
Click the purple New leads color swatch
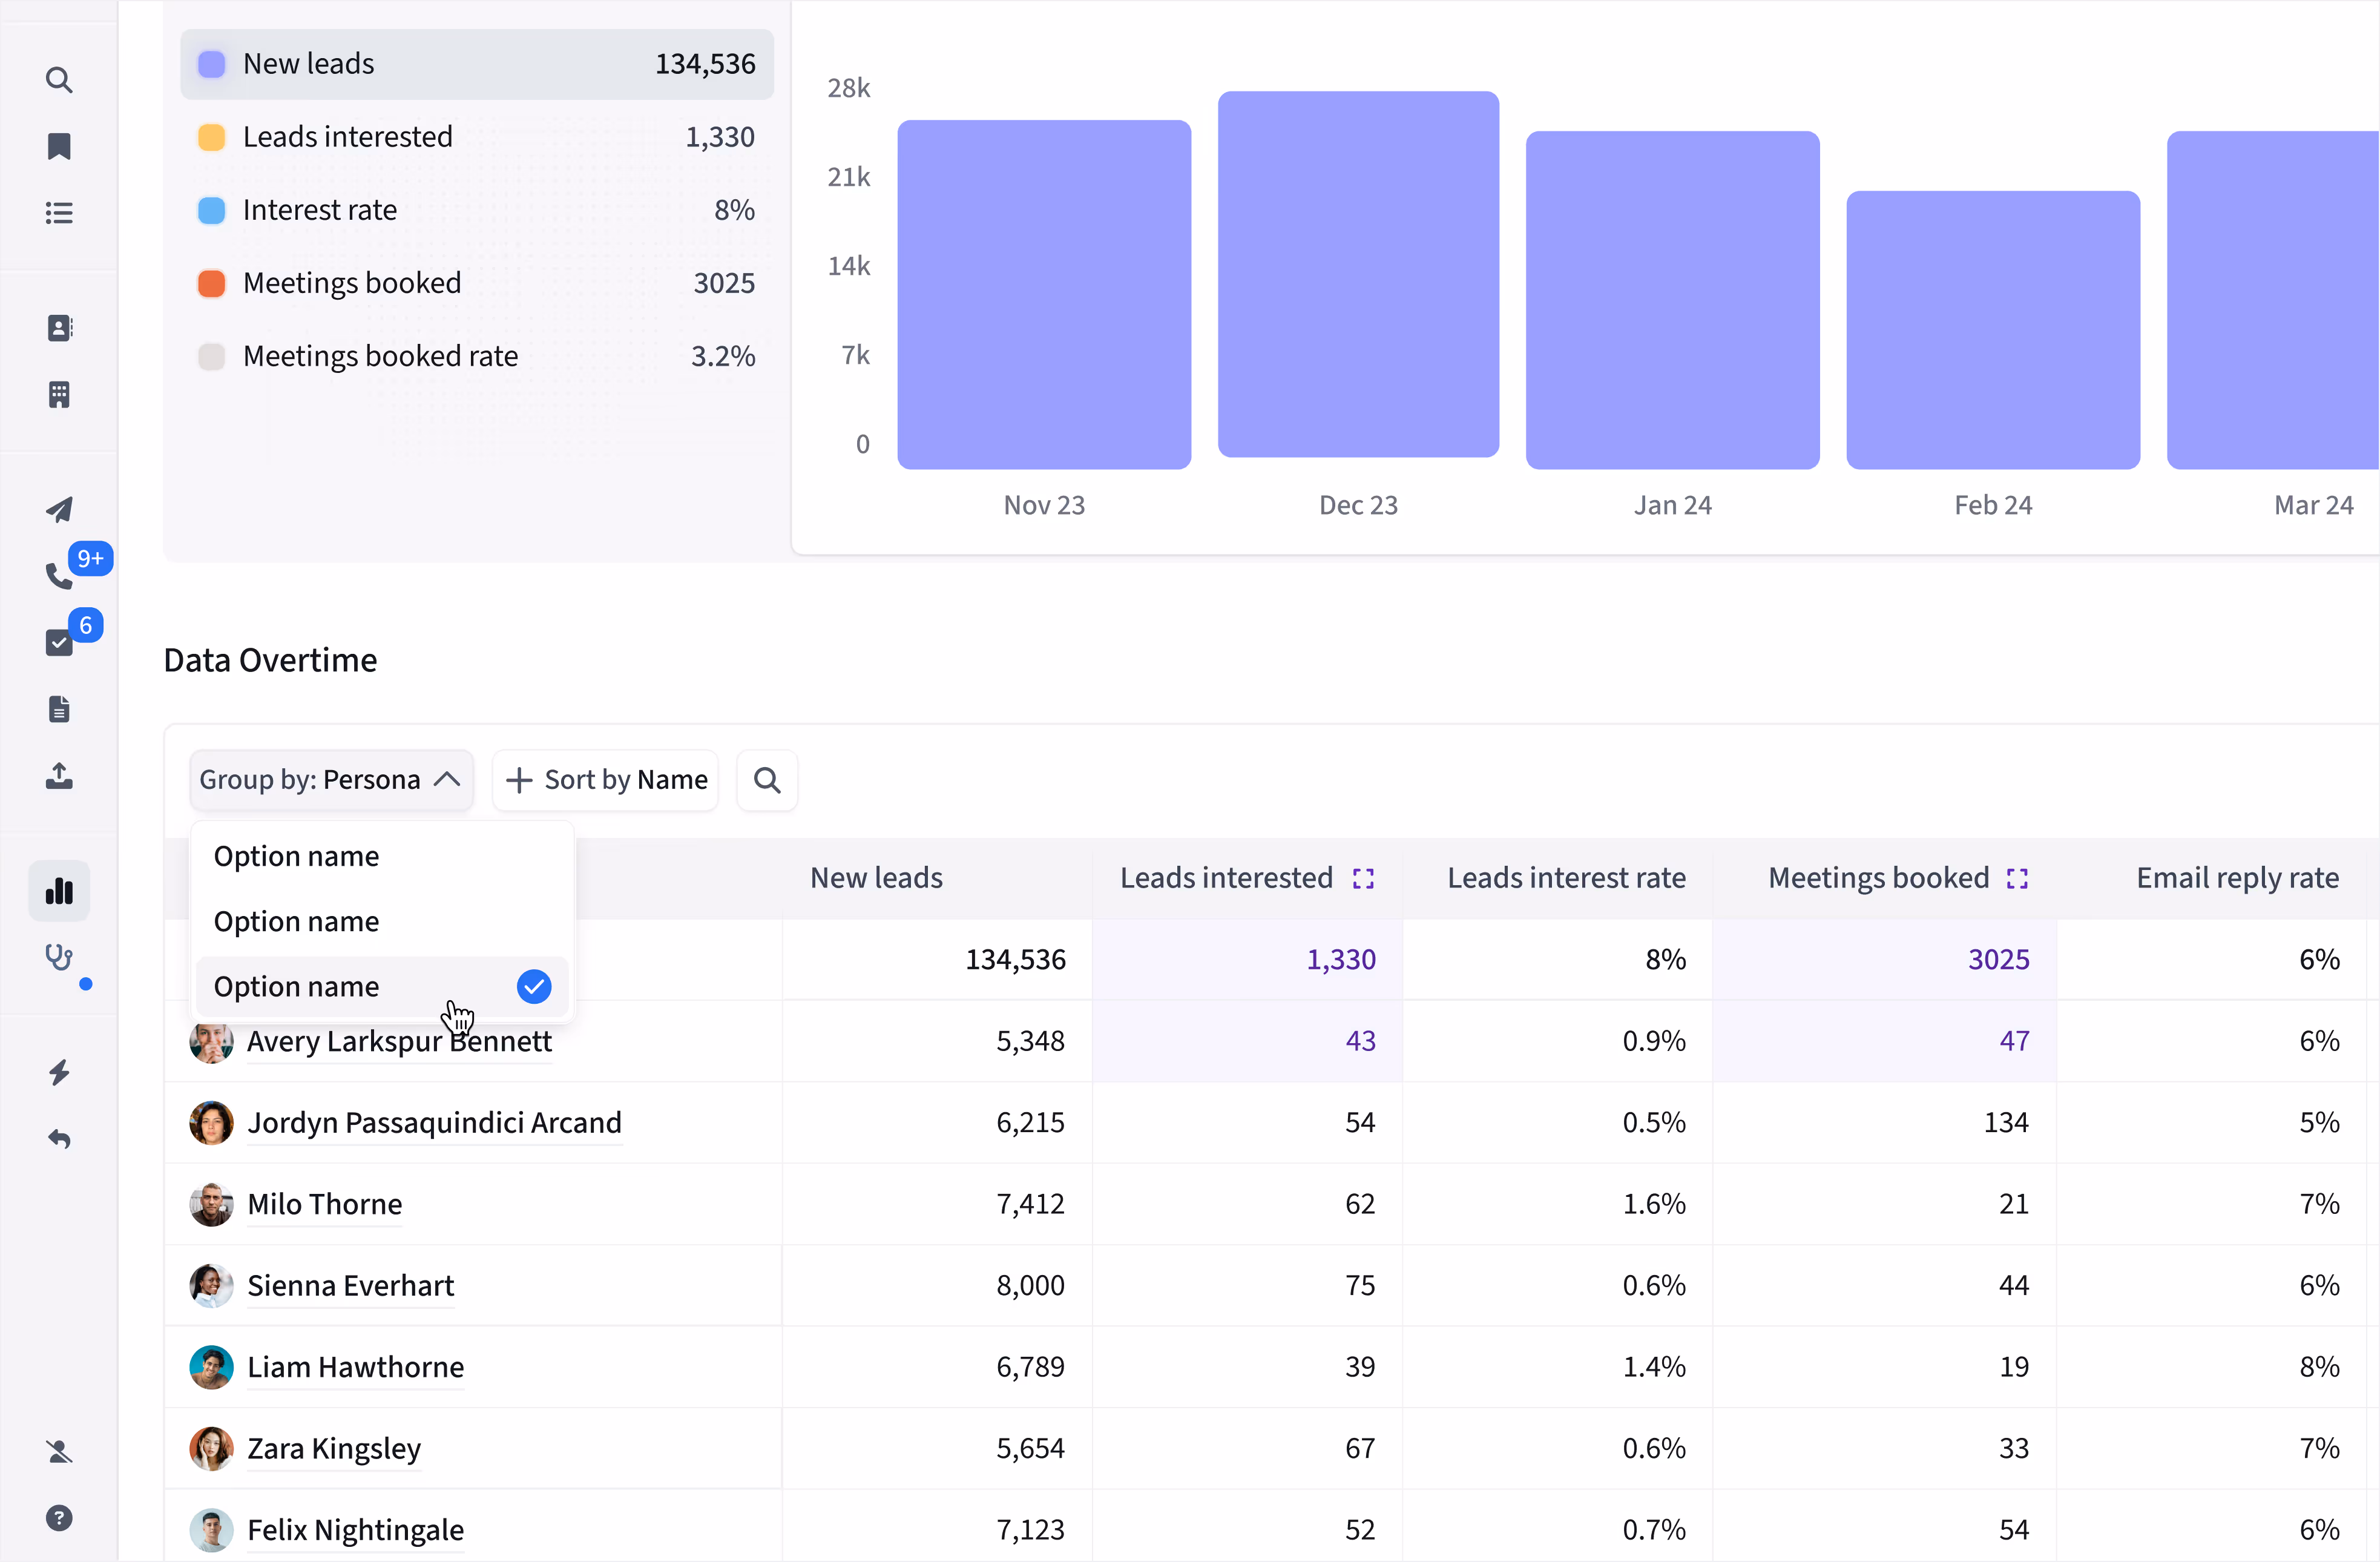(211, 64)
